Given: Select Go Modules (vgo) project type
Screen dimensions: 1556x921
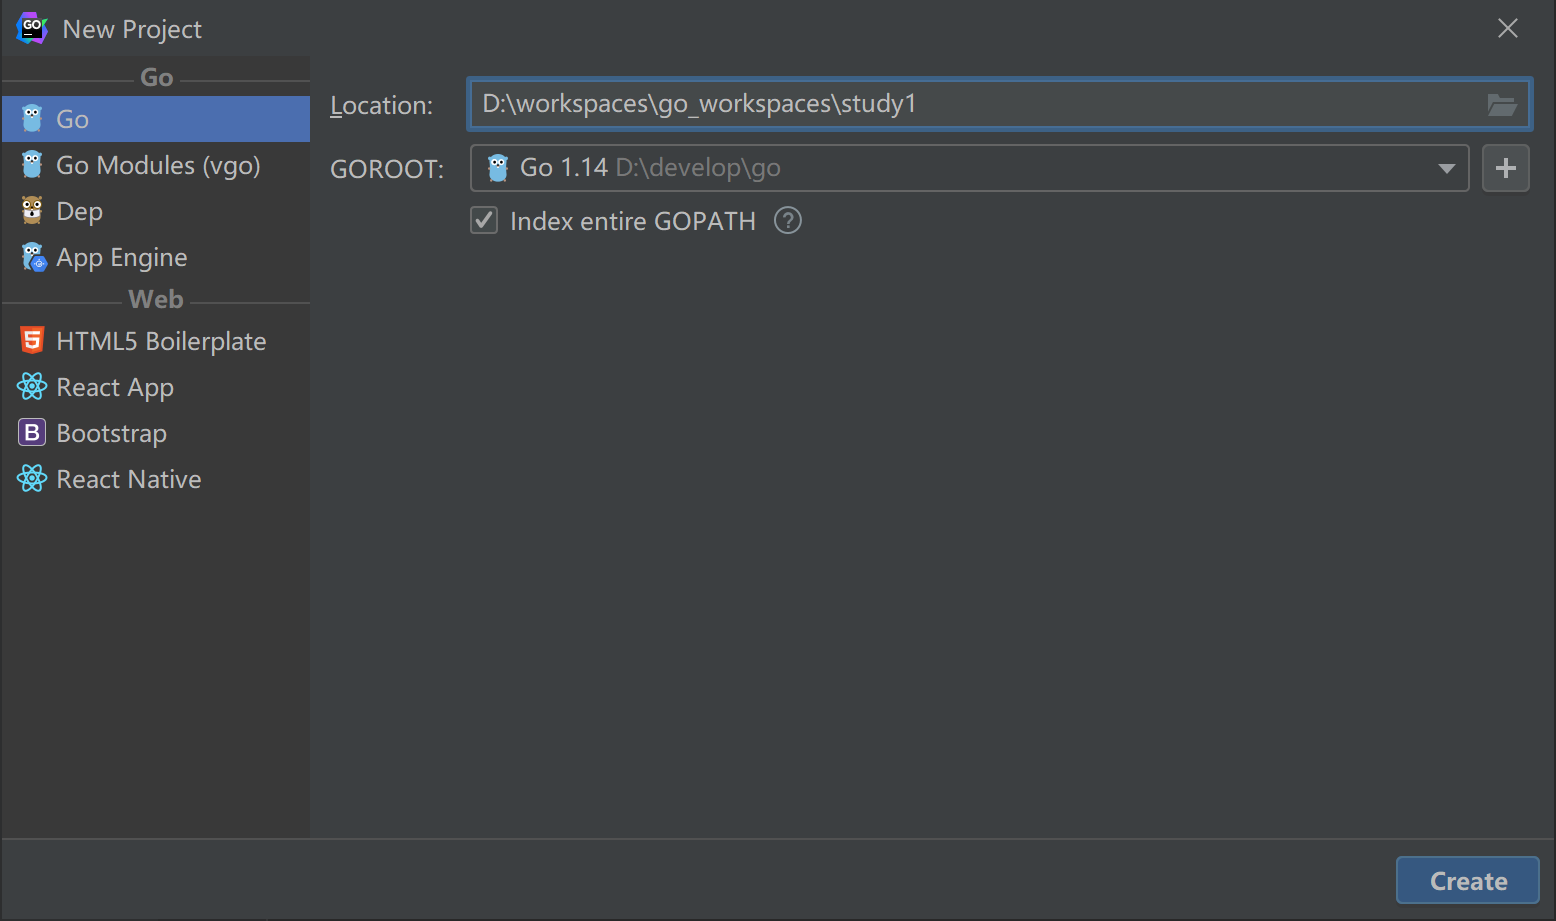Looking at the screenshot, I should click(158, 165).
